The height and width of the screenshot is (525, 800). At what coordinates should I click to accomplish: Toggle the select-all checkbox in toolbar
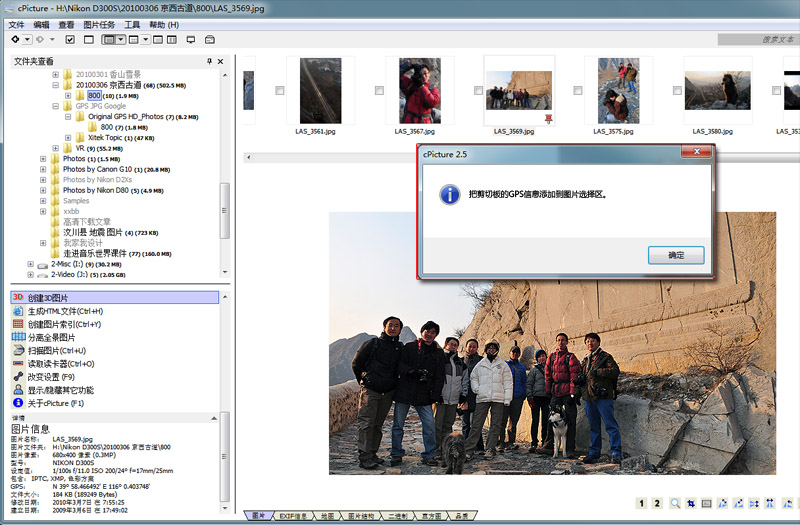click(x=70, y=39)
